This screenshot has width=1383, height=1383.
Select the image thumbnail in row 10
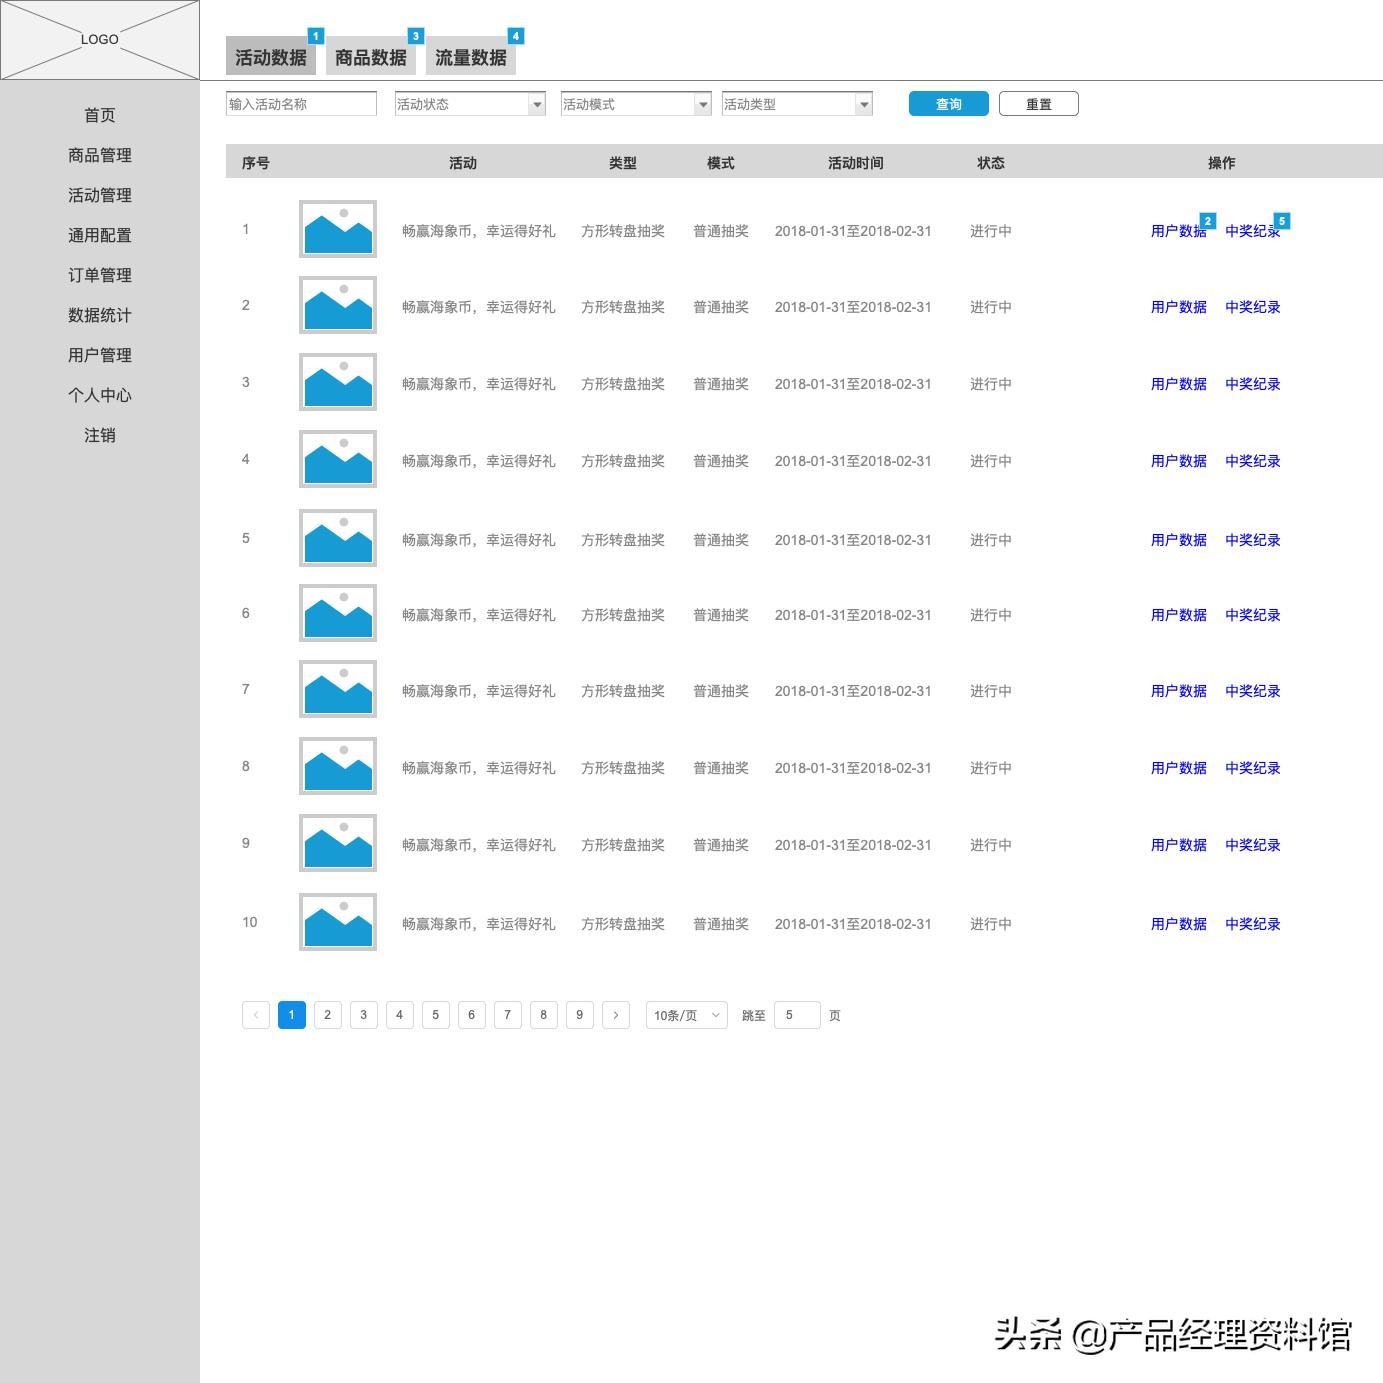[337, 921]
